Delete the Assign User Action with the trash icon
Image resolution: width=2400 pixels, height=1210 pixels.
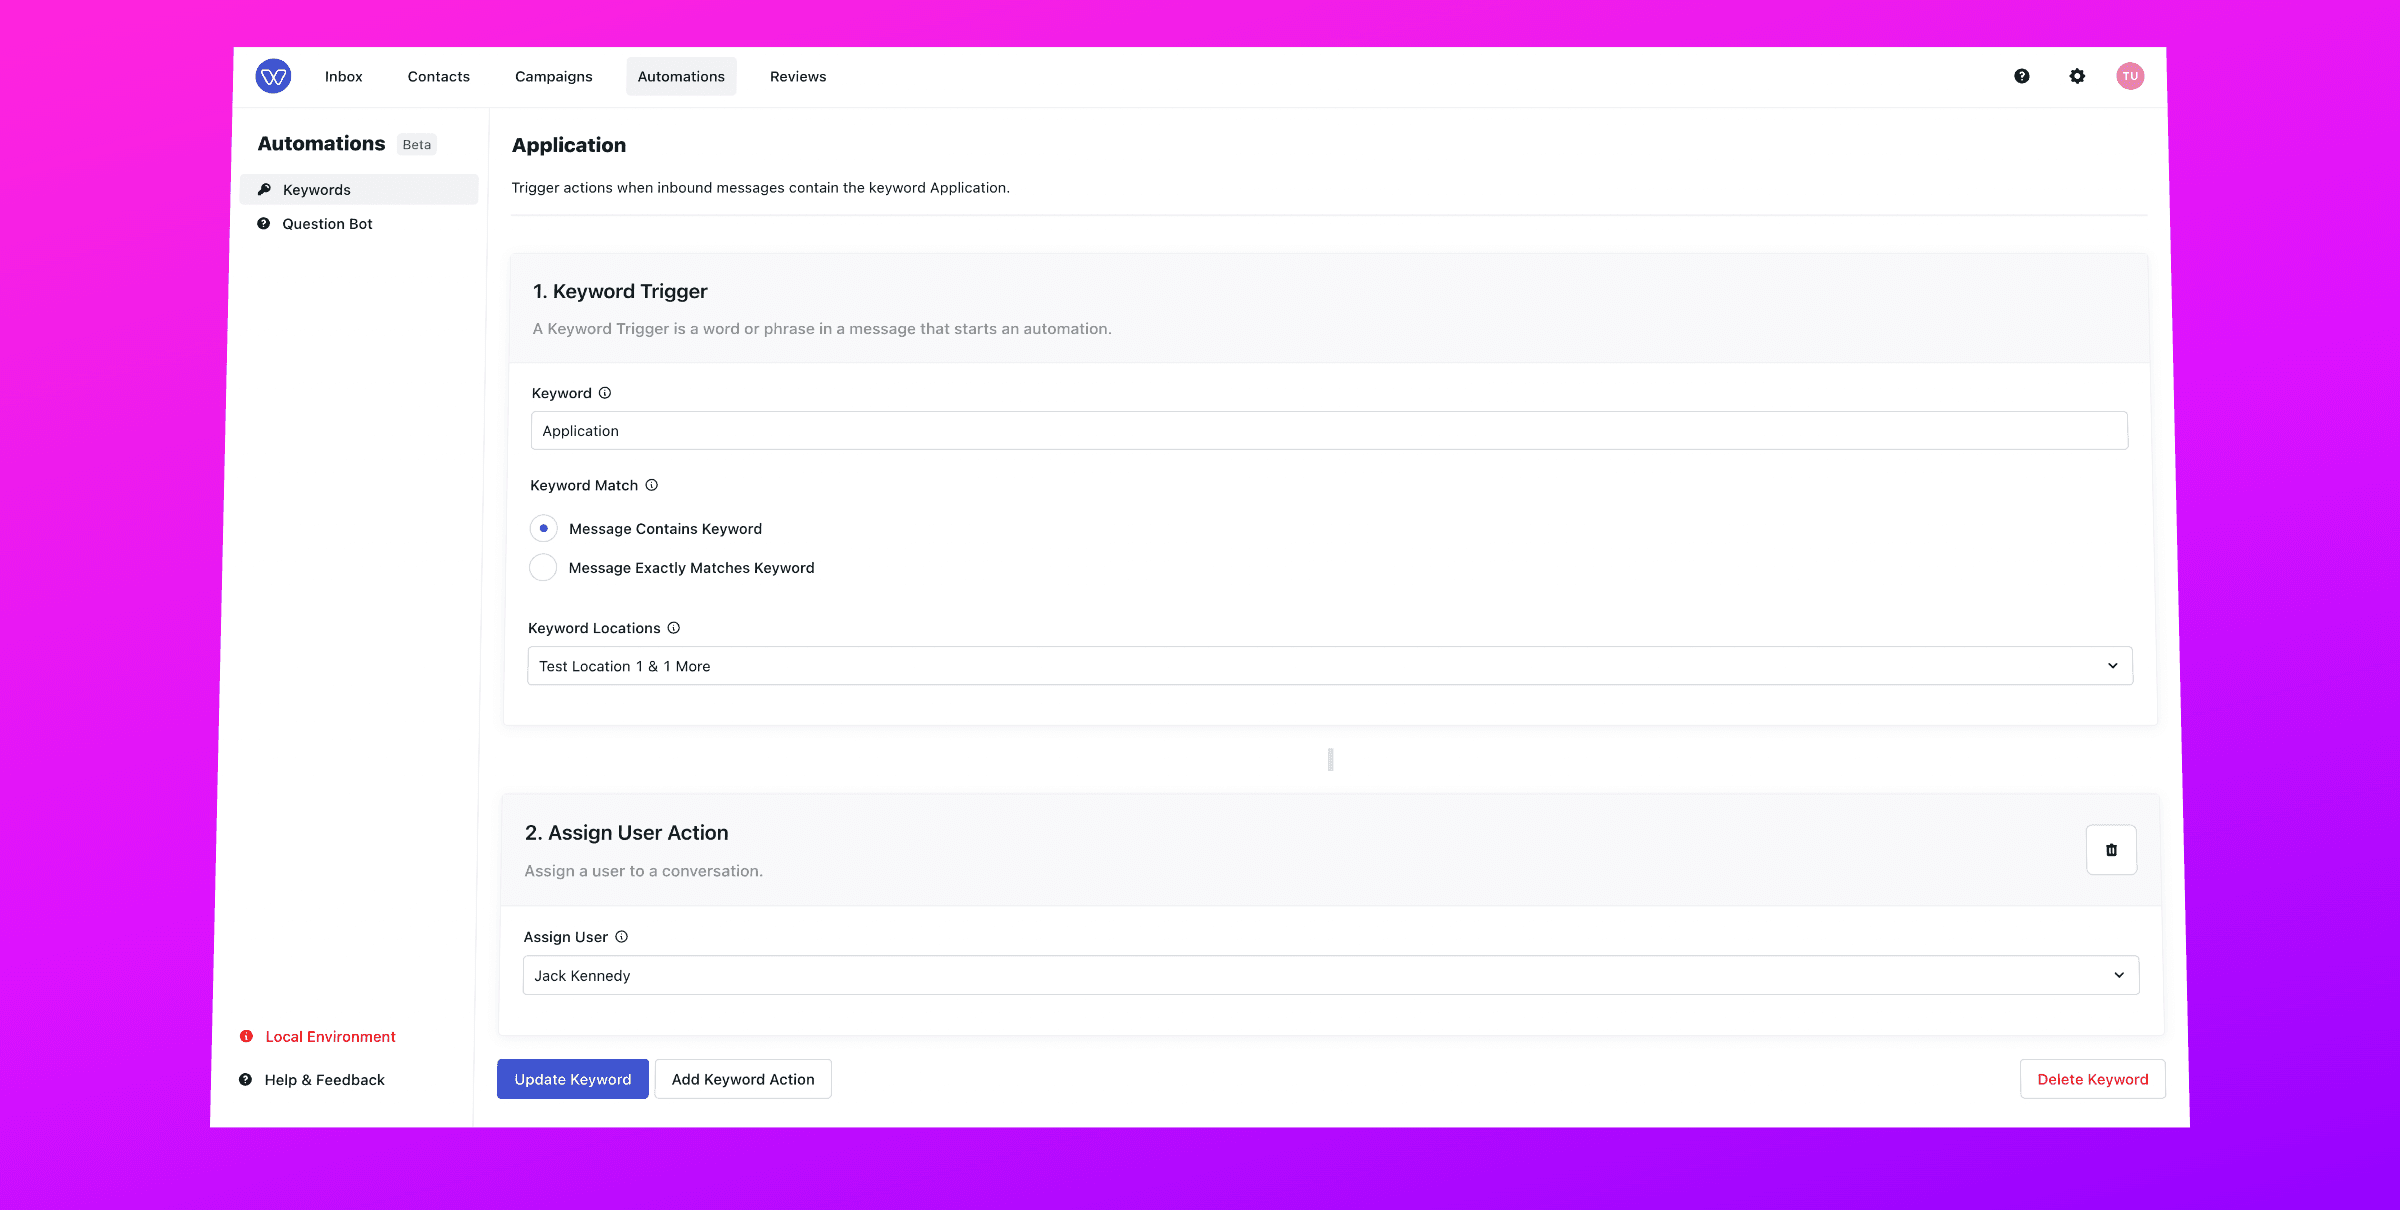tap(2111, 850)
